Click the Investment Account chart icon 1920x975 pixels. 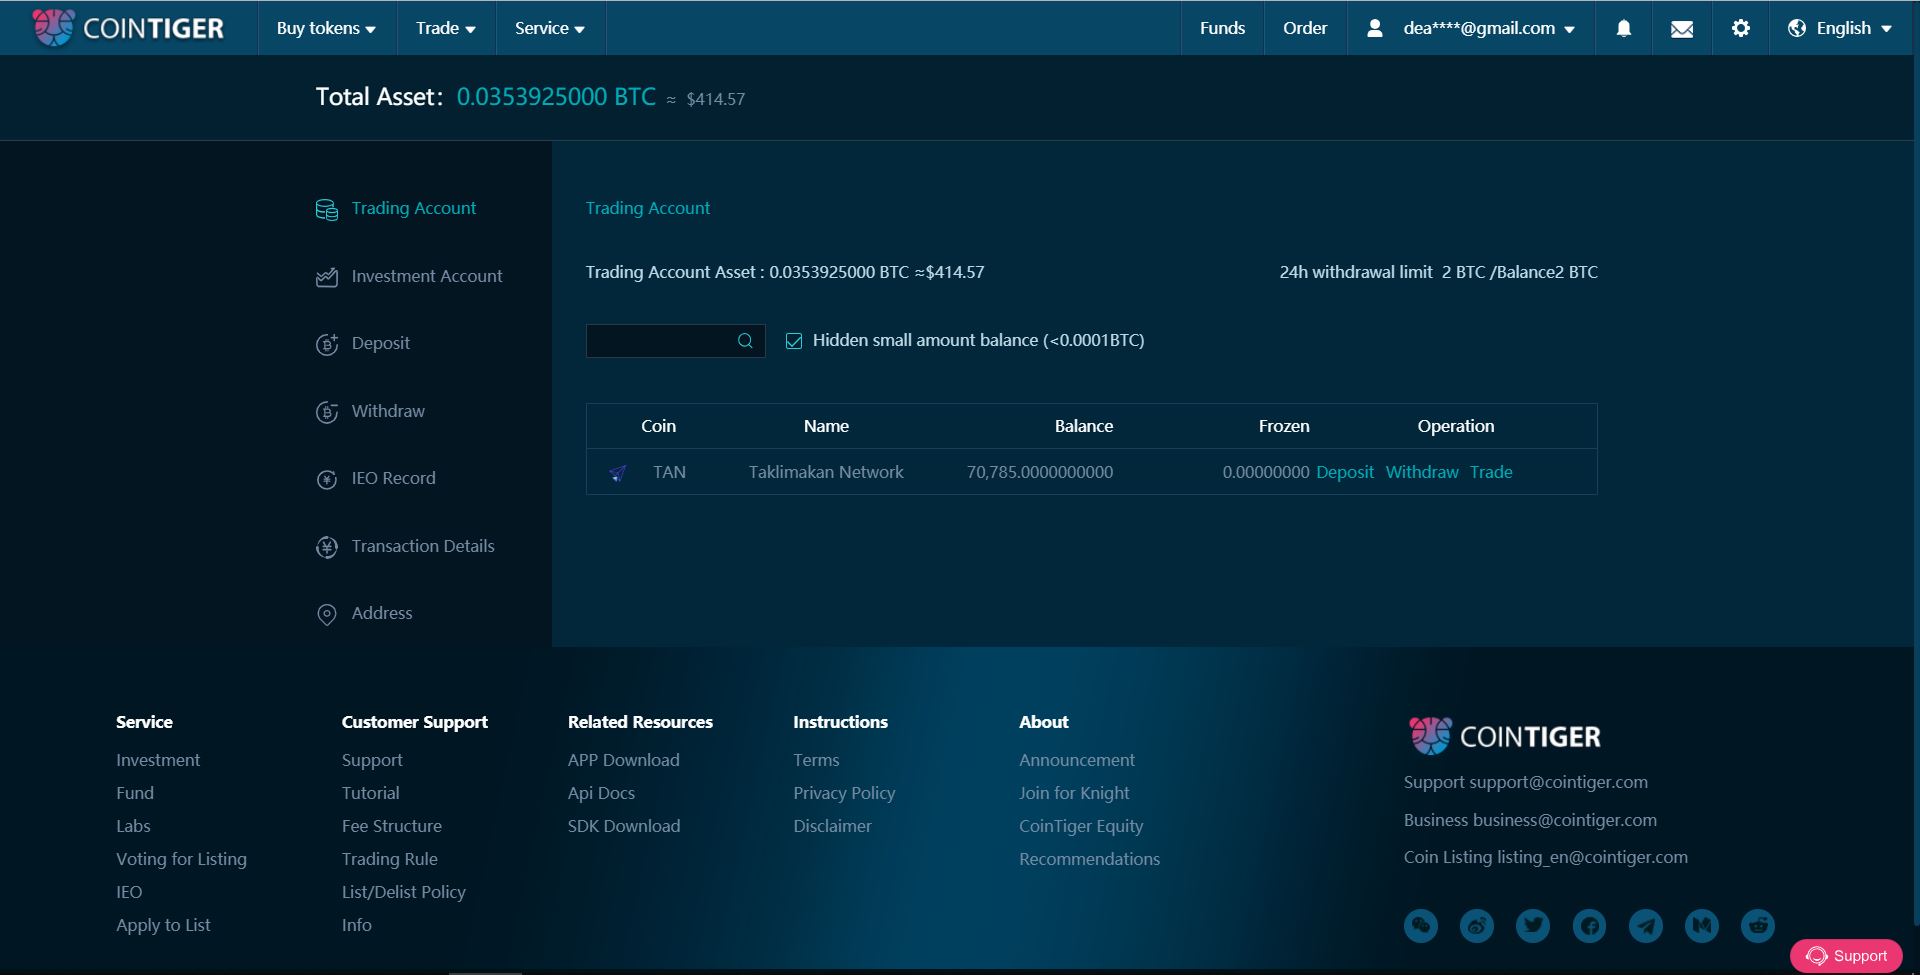(327, 277)
